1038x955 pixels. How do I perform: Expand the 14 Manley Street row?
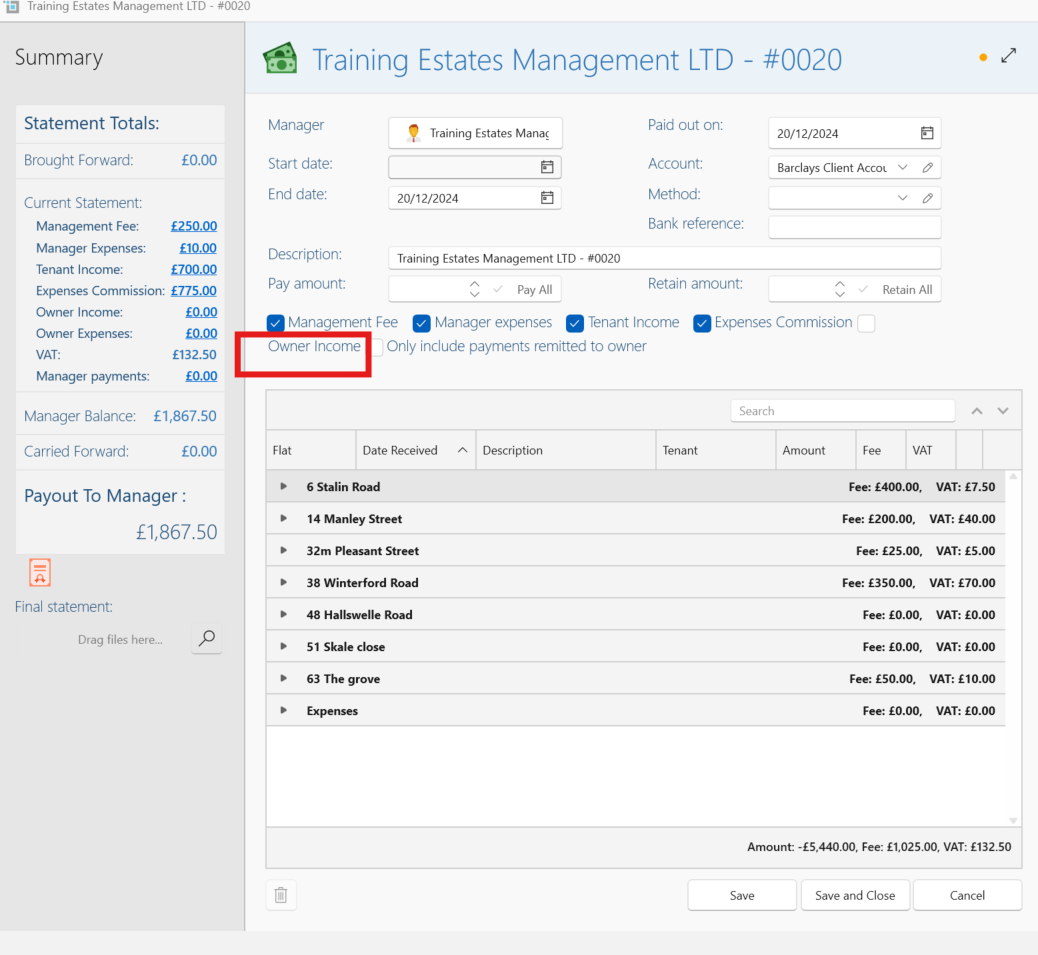click(x=283, y=518)
